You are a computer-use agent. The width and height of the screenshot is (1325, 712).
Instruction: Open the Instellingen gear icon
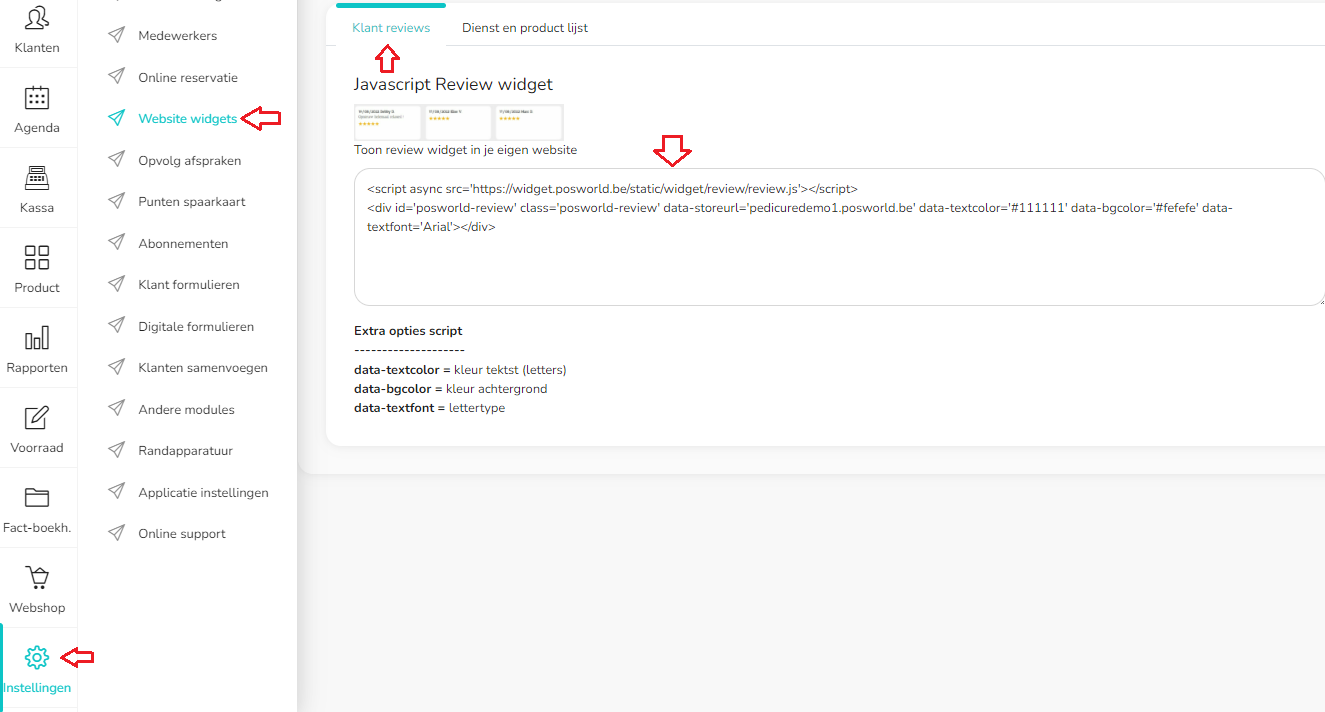37,657
